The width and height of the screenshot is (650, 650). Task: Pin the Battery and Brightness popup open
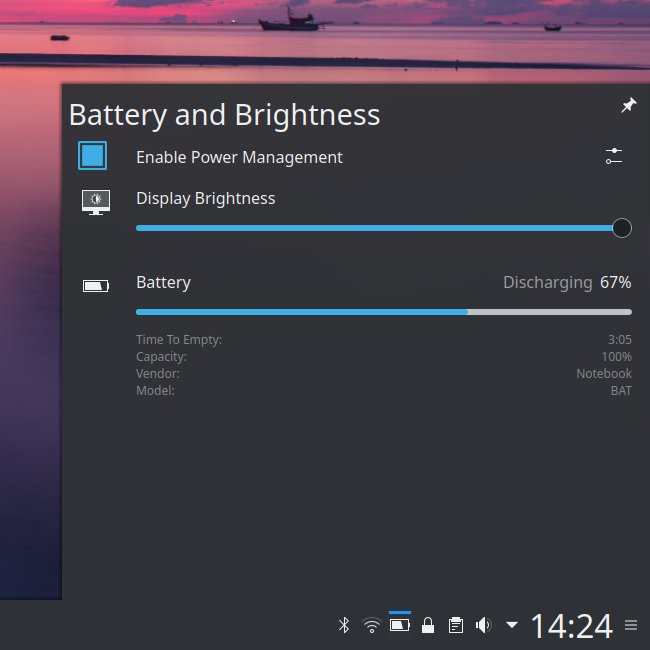[628, 105]
